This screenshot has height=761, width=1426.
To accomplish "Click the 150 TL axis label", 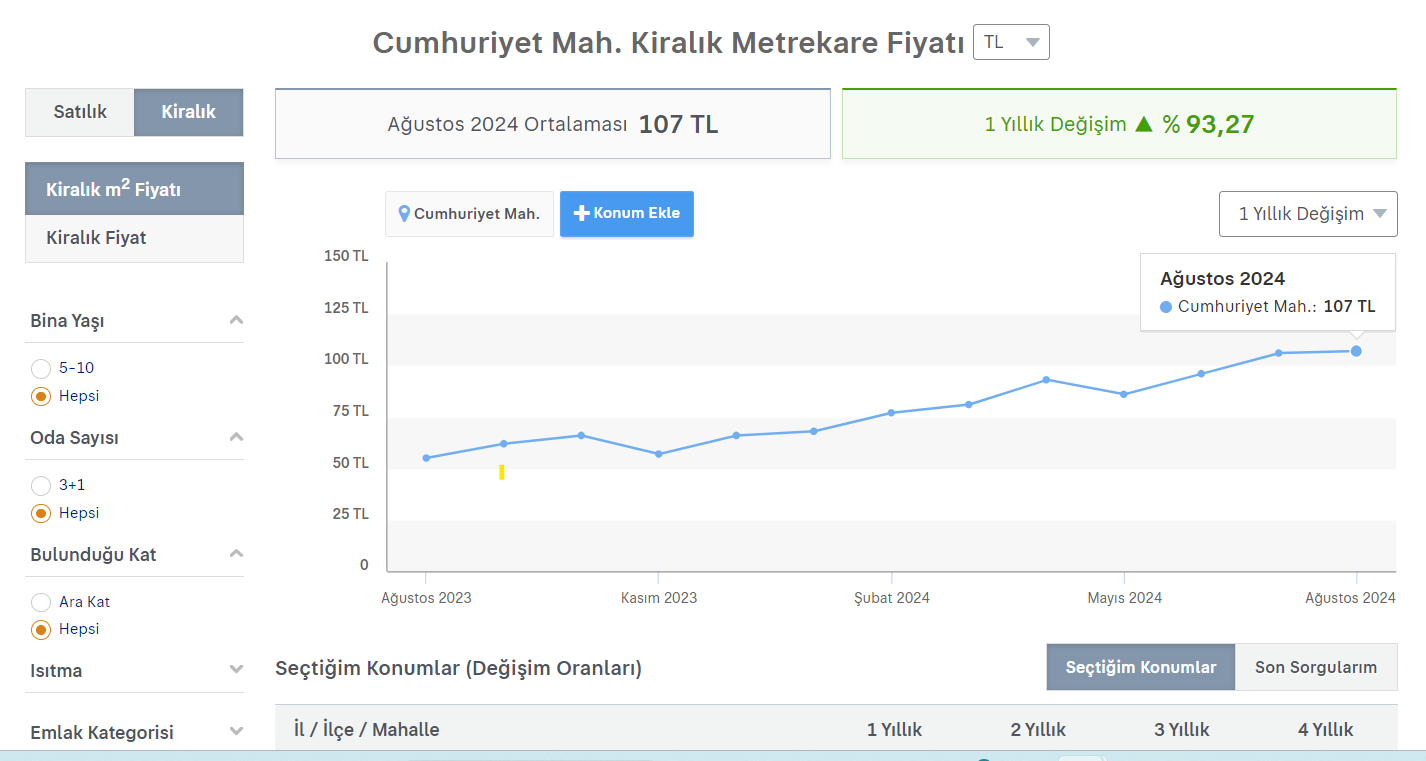I will coord(346,256).
